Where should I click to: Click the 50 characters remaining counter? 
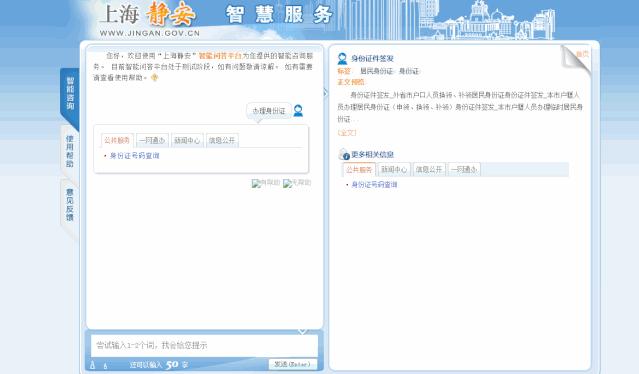pos(172,365)
